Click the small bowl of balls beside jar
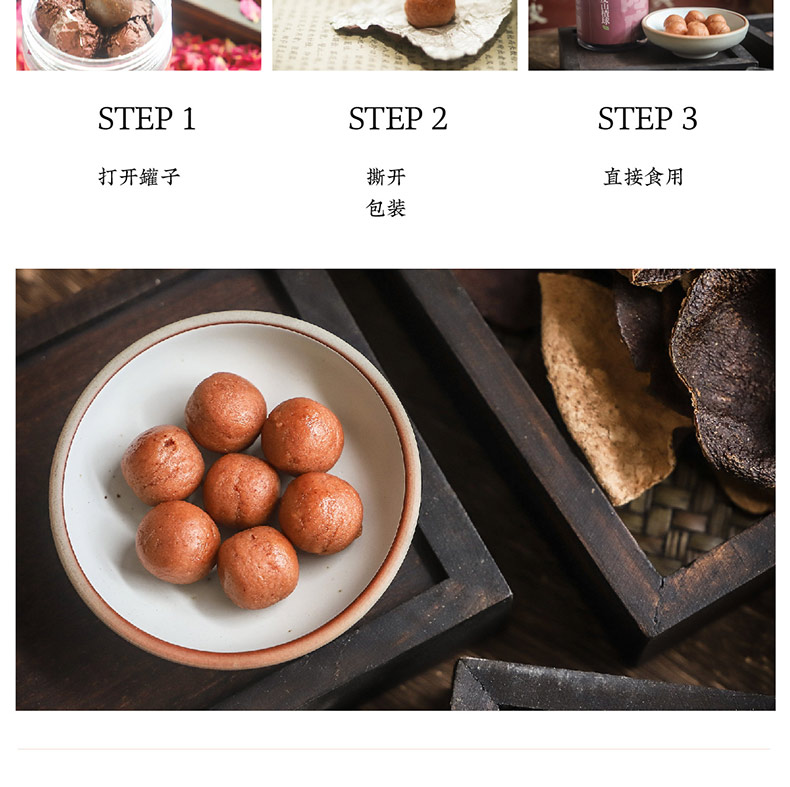 pos(695,31)
